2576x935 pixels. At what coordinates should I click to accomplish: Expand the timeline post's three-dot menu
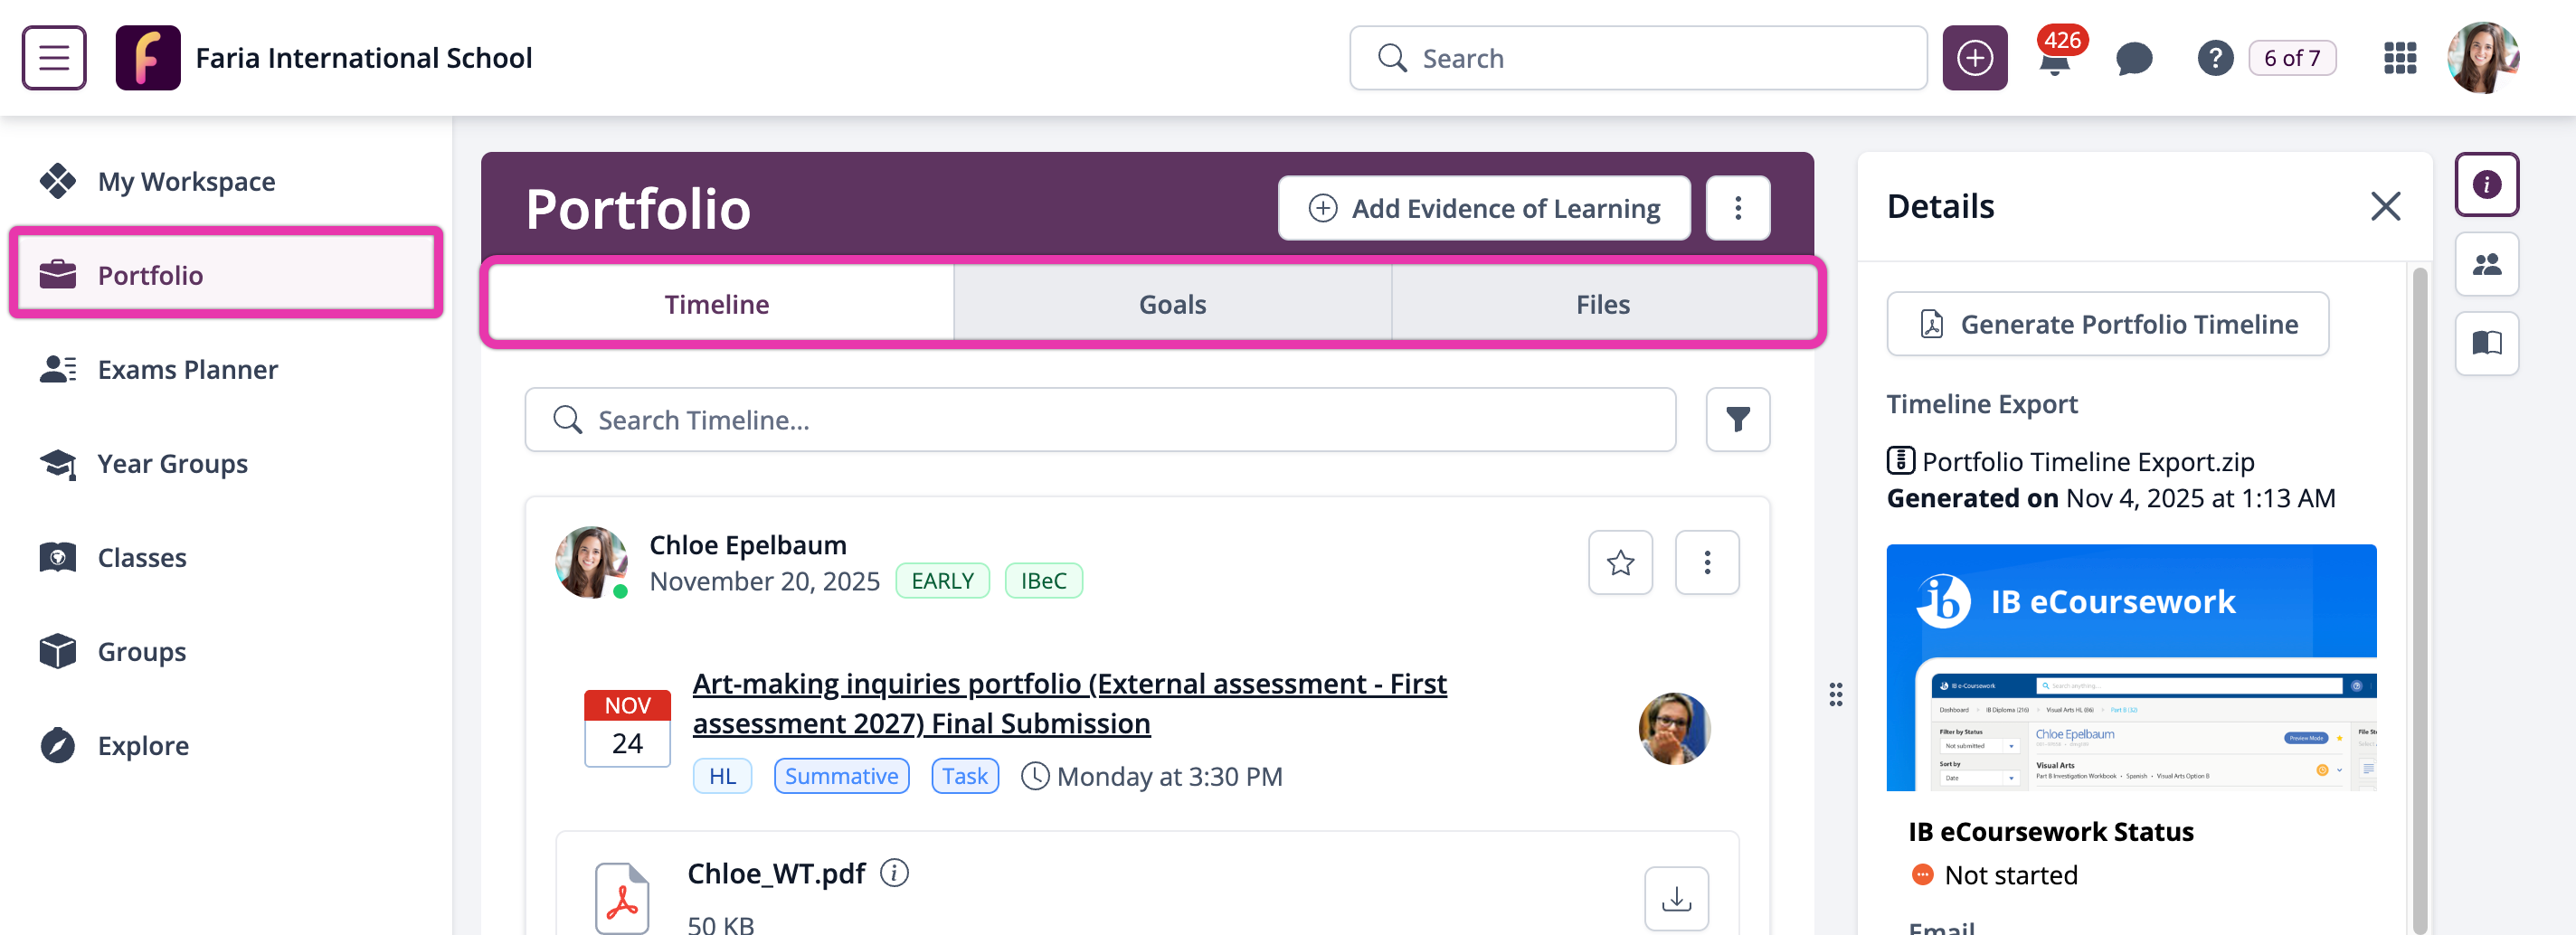(x=1706, y=563)
